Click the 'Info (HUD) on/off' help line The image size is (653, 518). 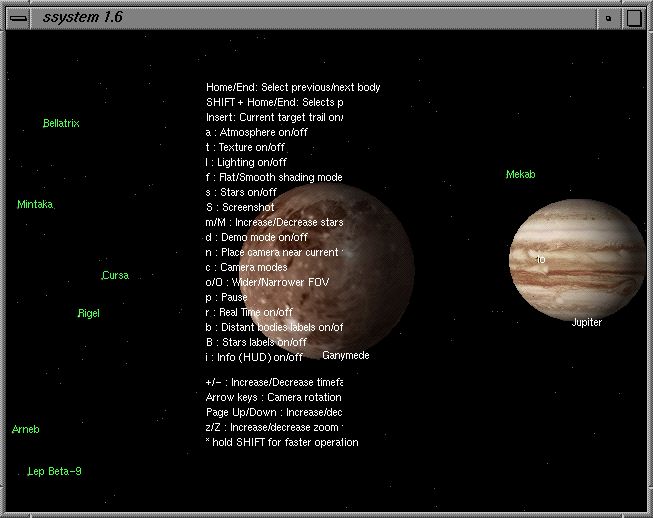[x=255, y=357]
